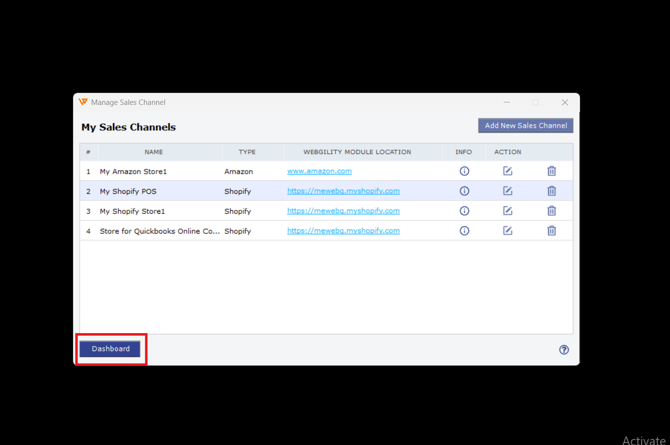Go to the Dashboard
Image resolution: width=670 pixels, height=445 pixels.
pyautogui.click(x=111, y=349)
